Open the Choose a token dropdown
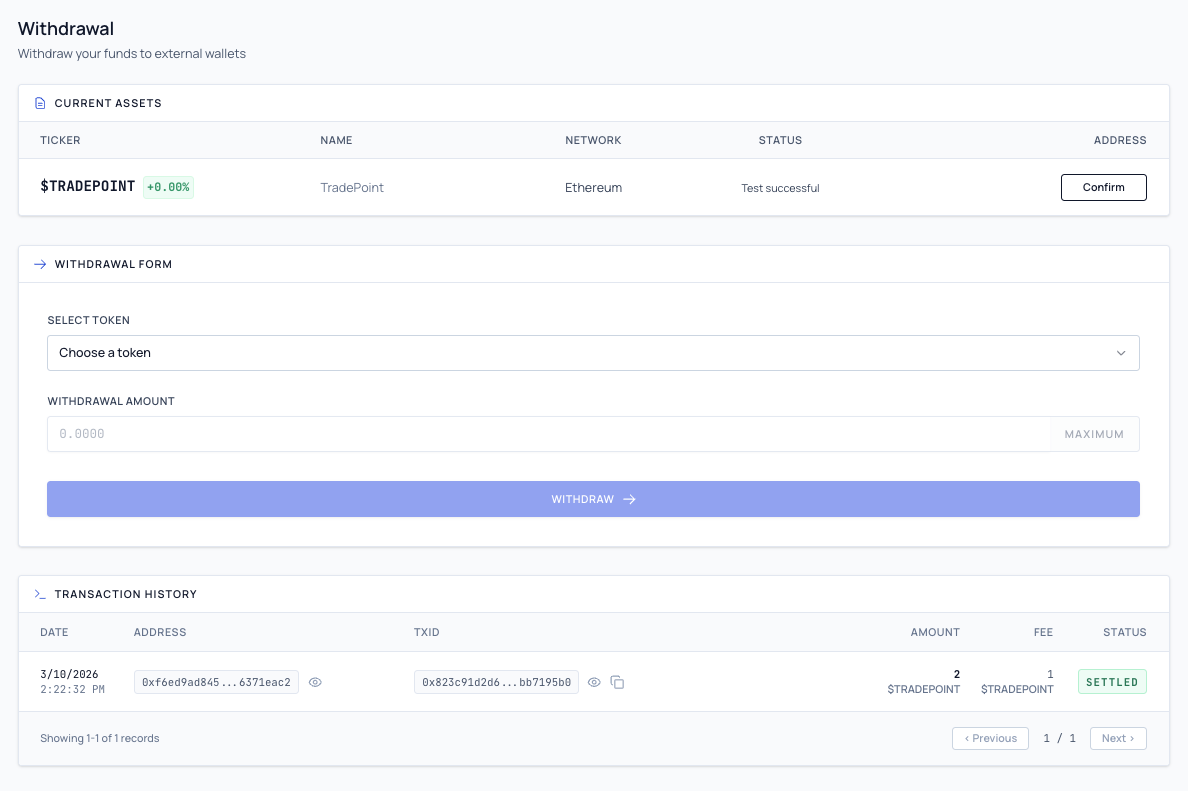The height and width of the screenshot is (791, 1188). (x=593, y=353)
